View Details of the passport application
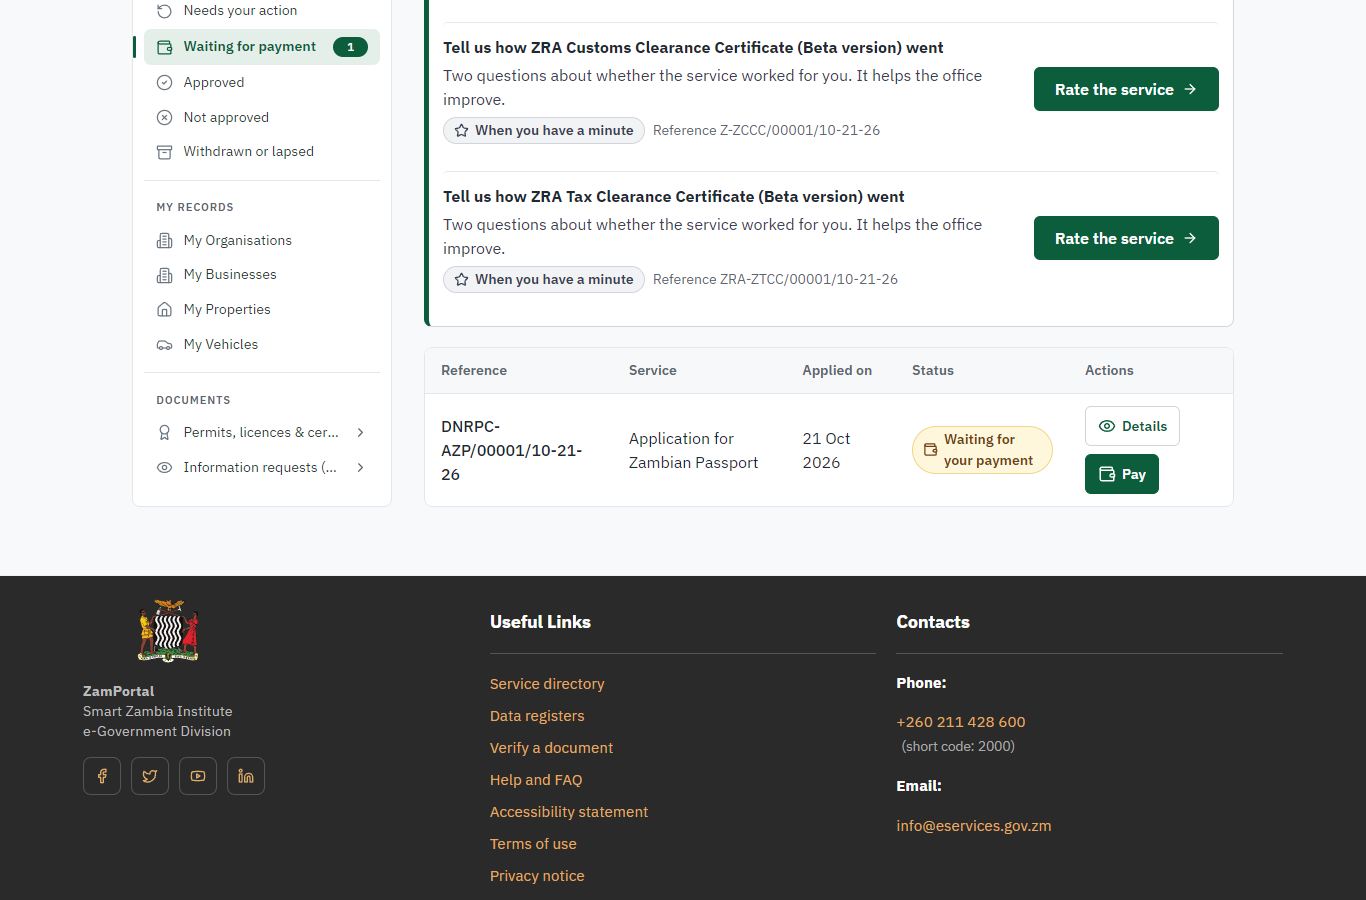 point(1132,426)
